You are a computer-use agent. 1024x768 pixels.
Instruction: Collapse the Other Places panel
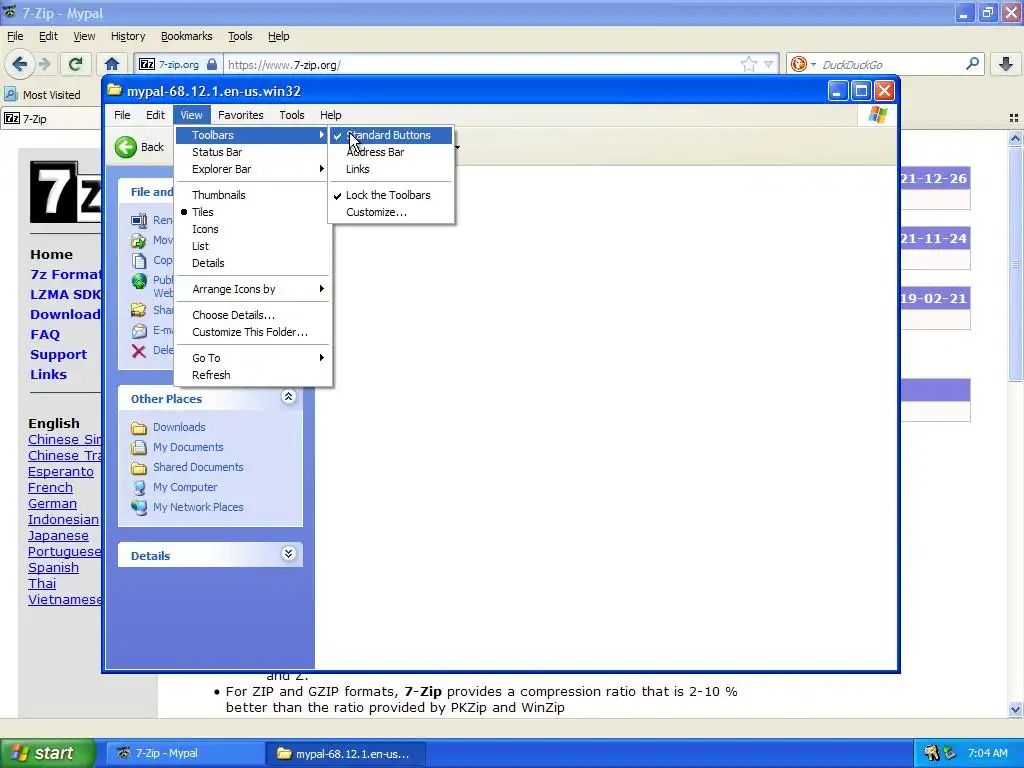288,397
